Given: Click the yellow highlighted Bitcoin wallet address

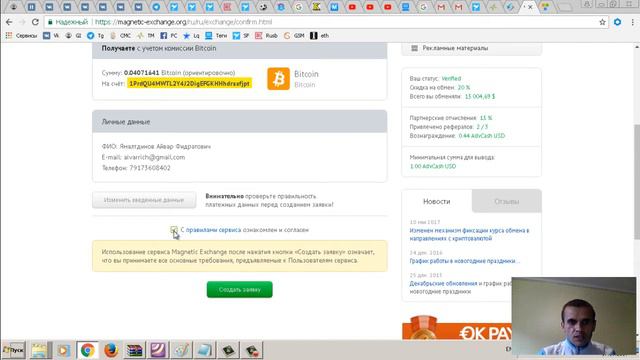Looking at the screenshot, I should (189, 83).
